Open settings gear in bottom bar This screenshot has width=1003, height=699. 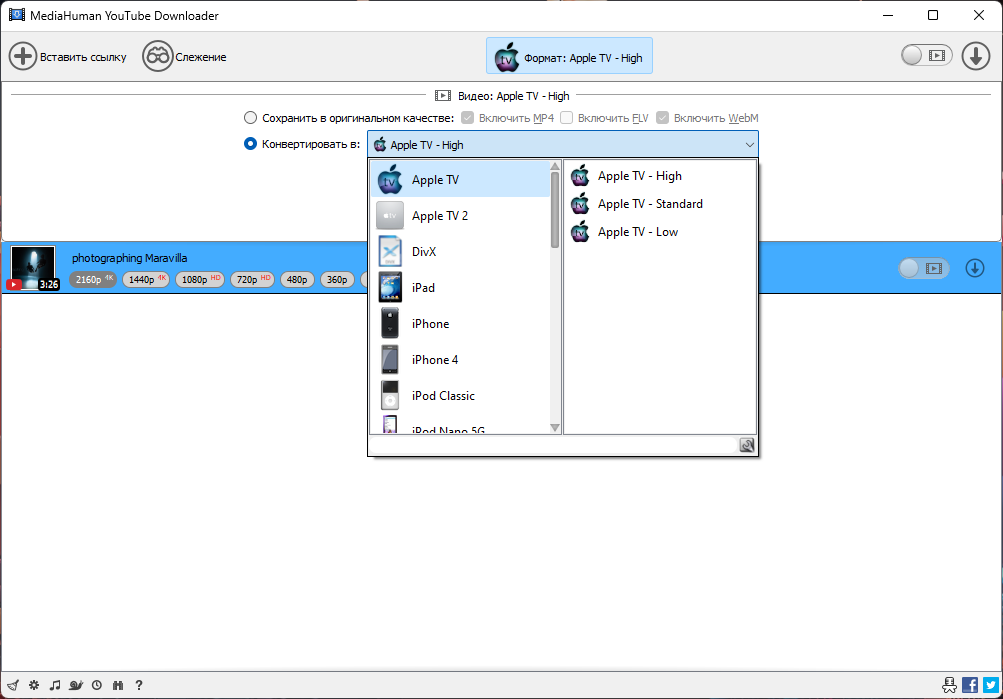click(x=34, y=685)
